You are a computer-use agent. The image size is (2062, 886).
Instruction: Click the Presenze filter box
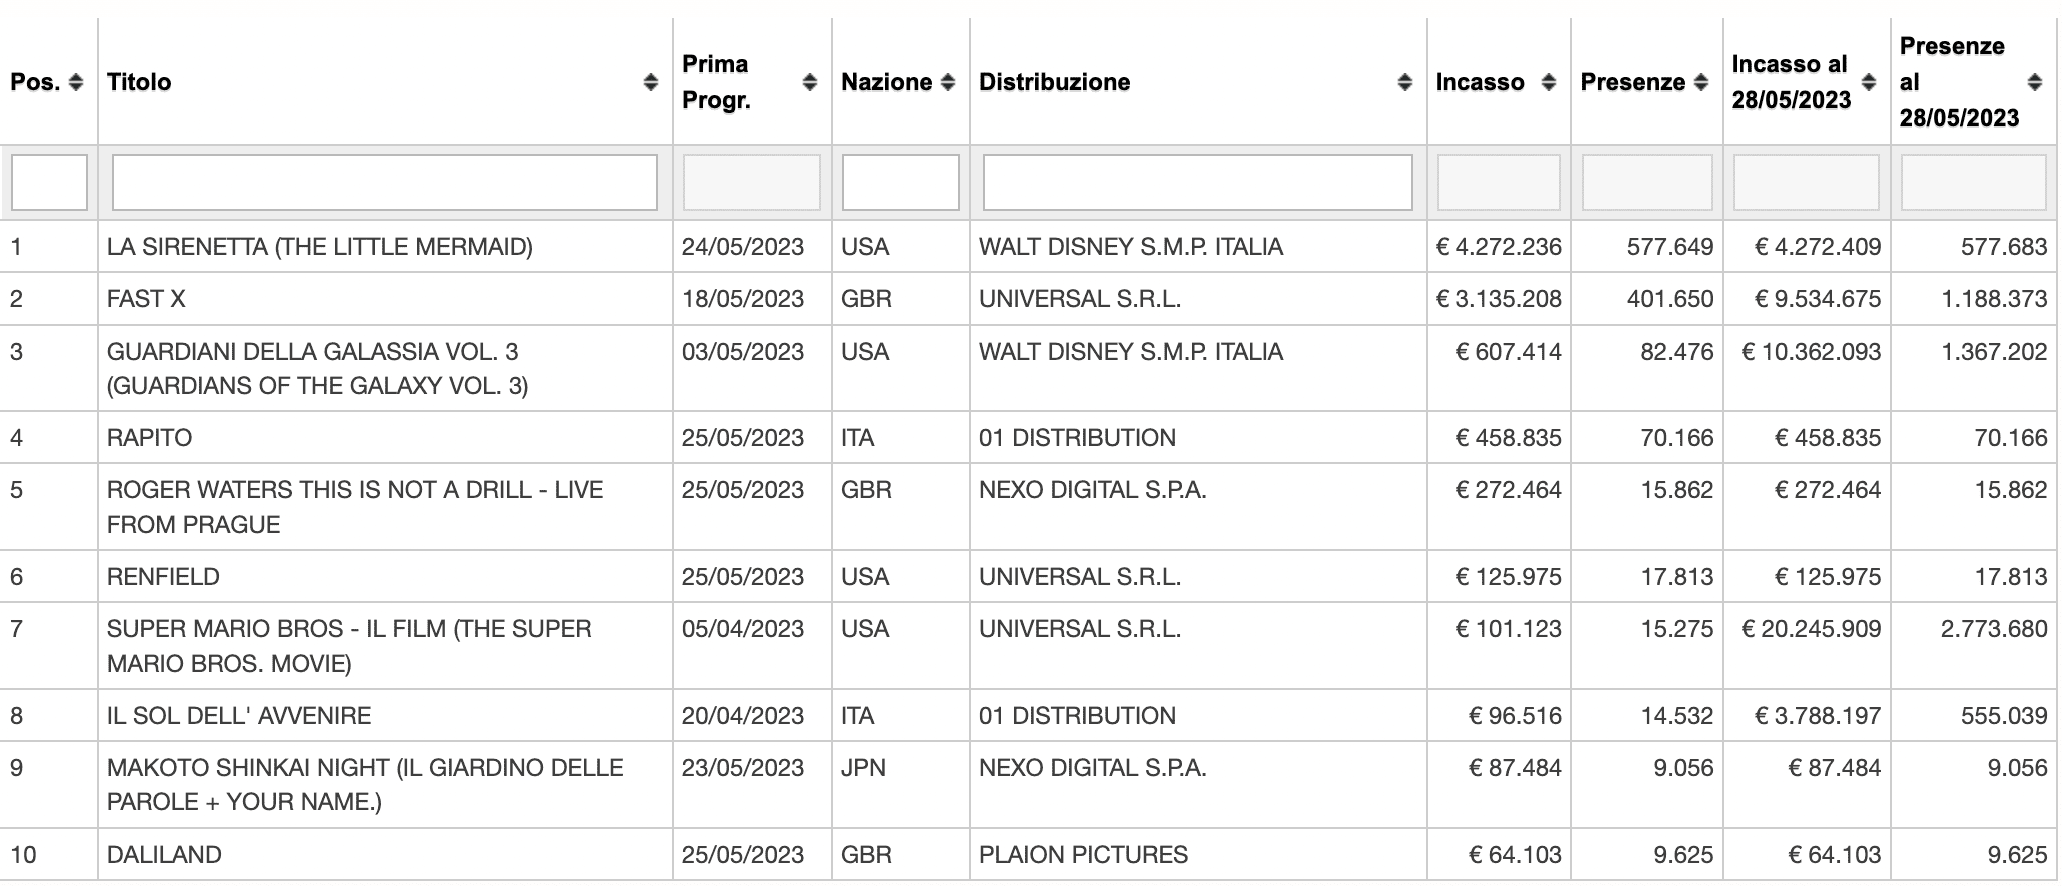click(x=1647, y=182)
